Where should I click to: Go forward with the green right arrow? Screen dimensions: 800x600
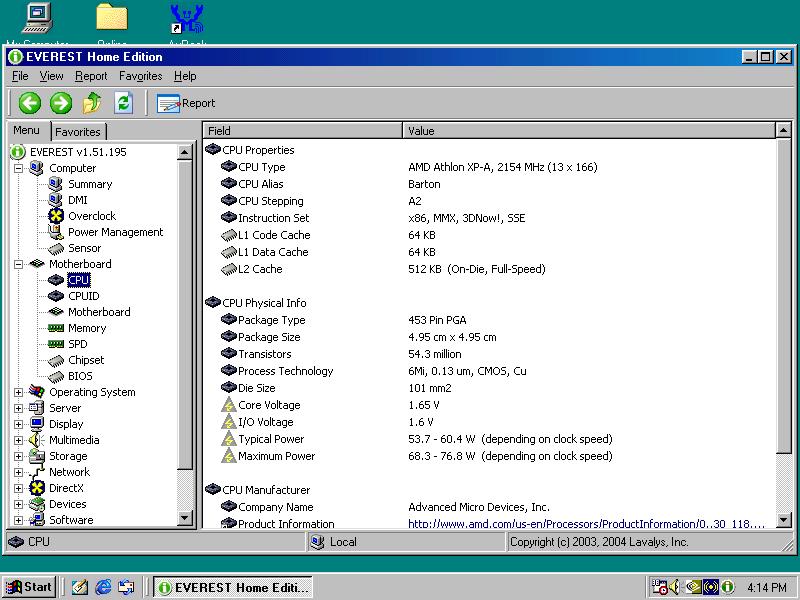pos(61,103)
